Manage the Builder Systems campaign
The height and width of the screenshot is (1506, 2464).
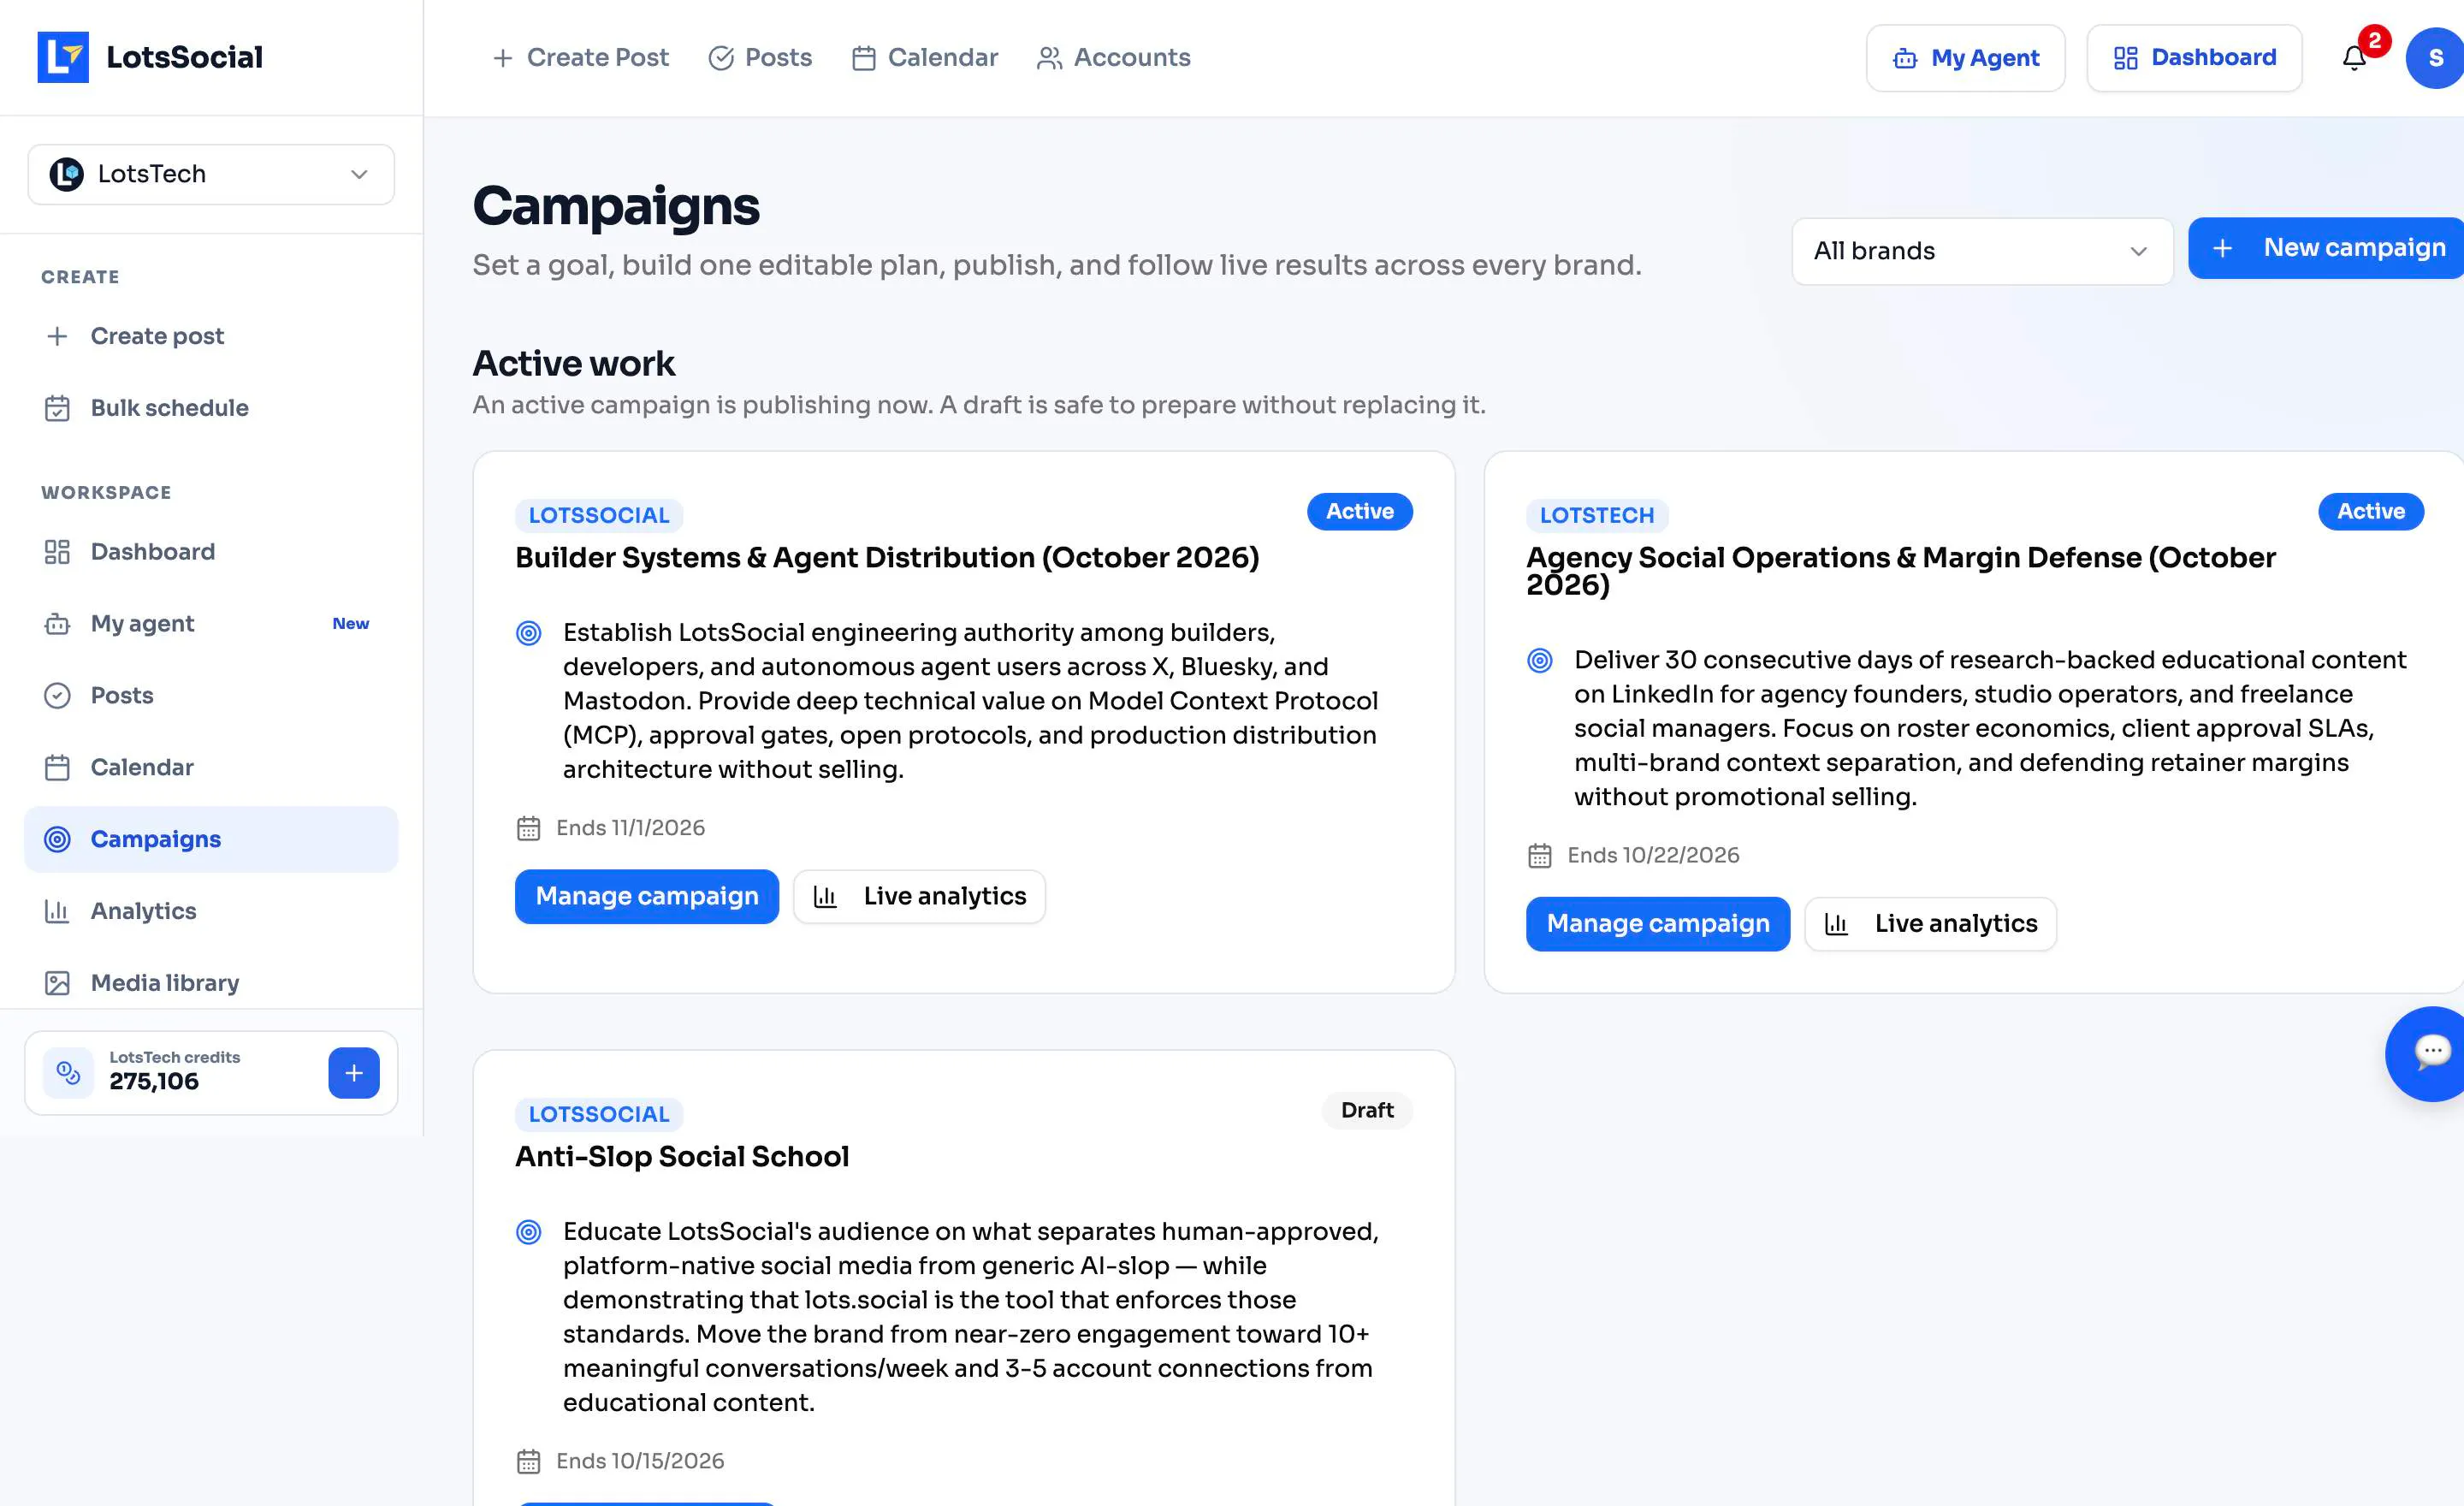coord(647,896)
